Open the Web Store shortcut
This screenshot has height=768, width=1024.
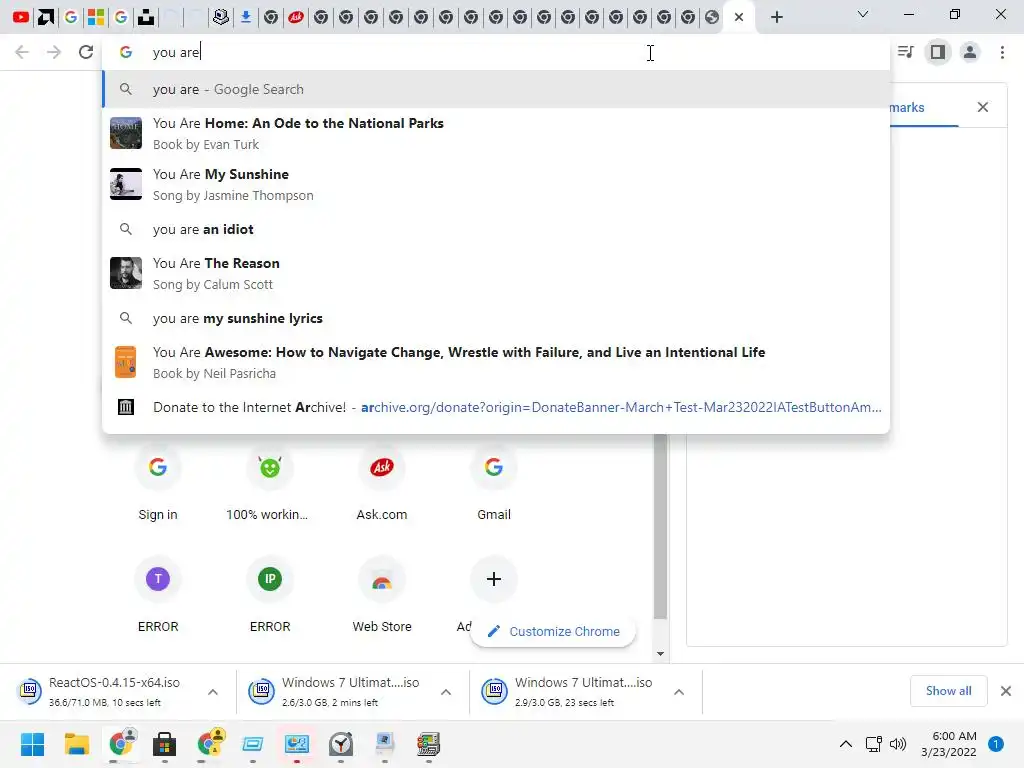click(382, 594)
